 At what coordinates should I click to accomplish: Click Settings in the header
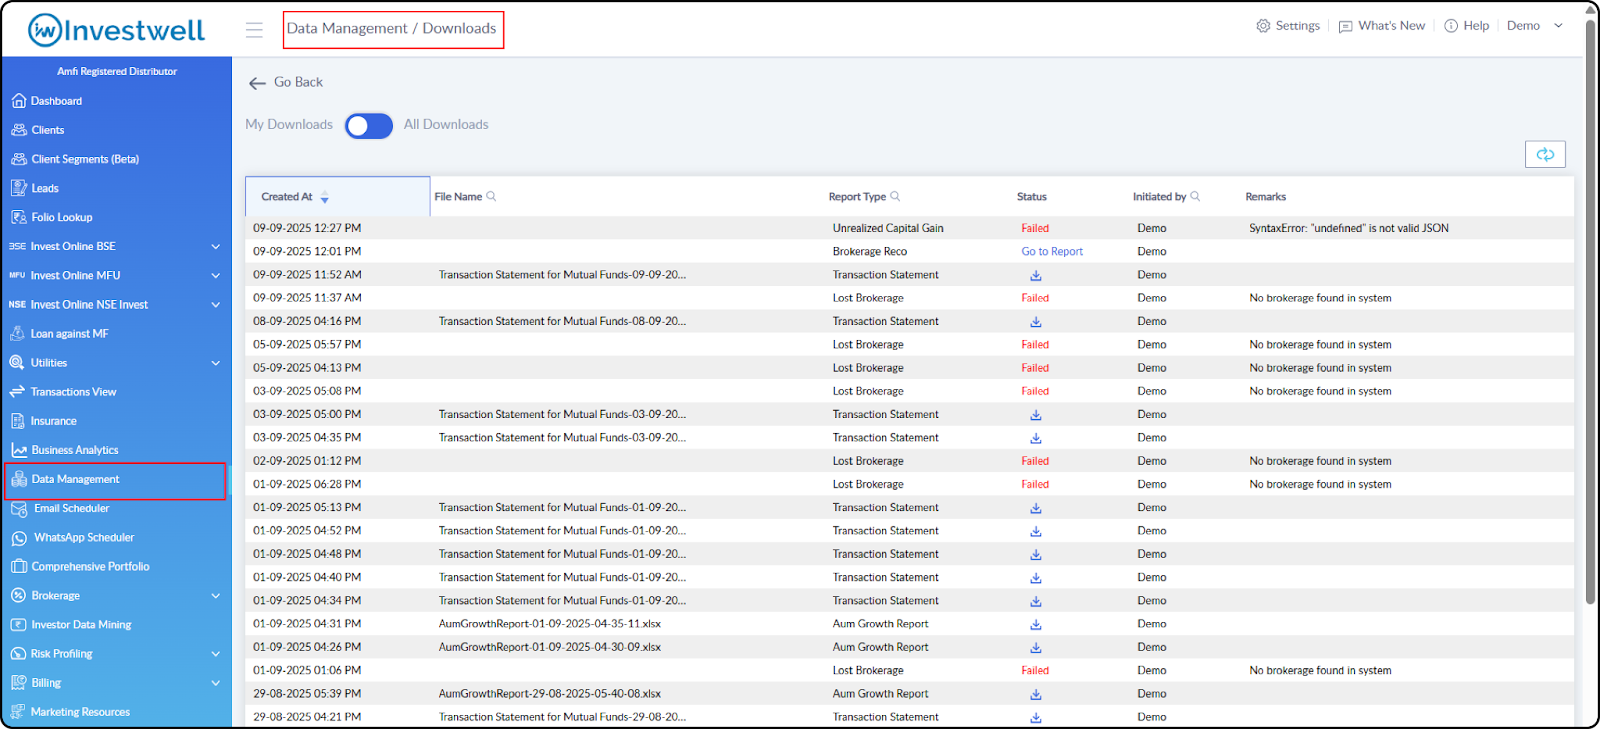pyautogui.click(x=1297, y=26)
